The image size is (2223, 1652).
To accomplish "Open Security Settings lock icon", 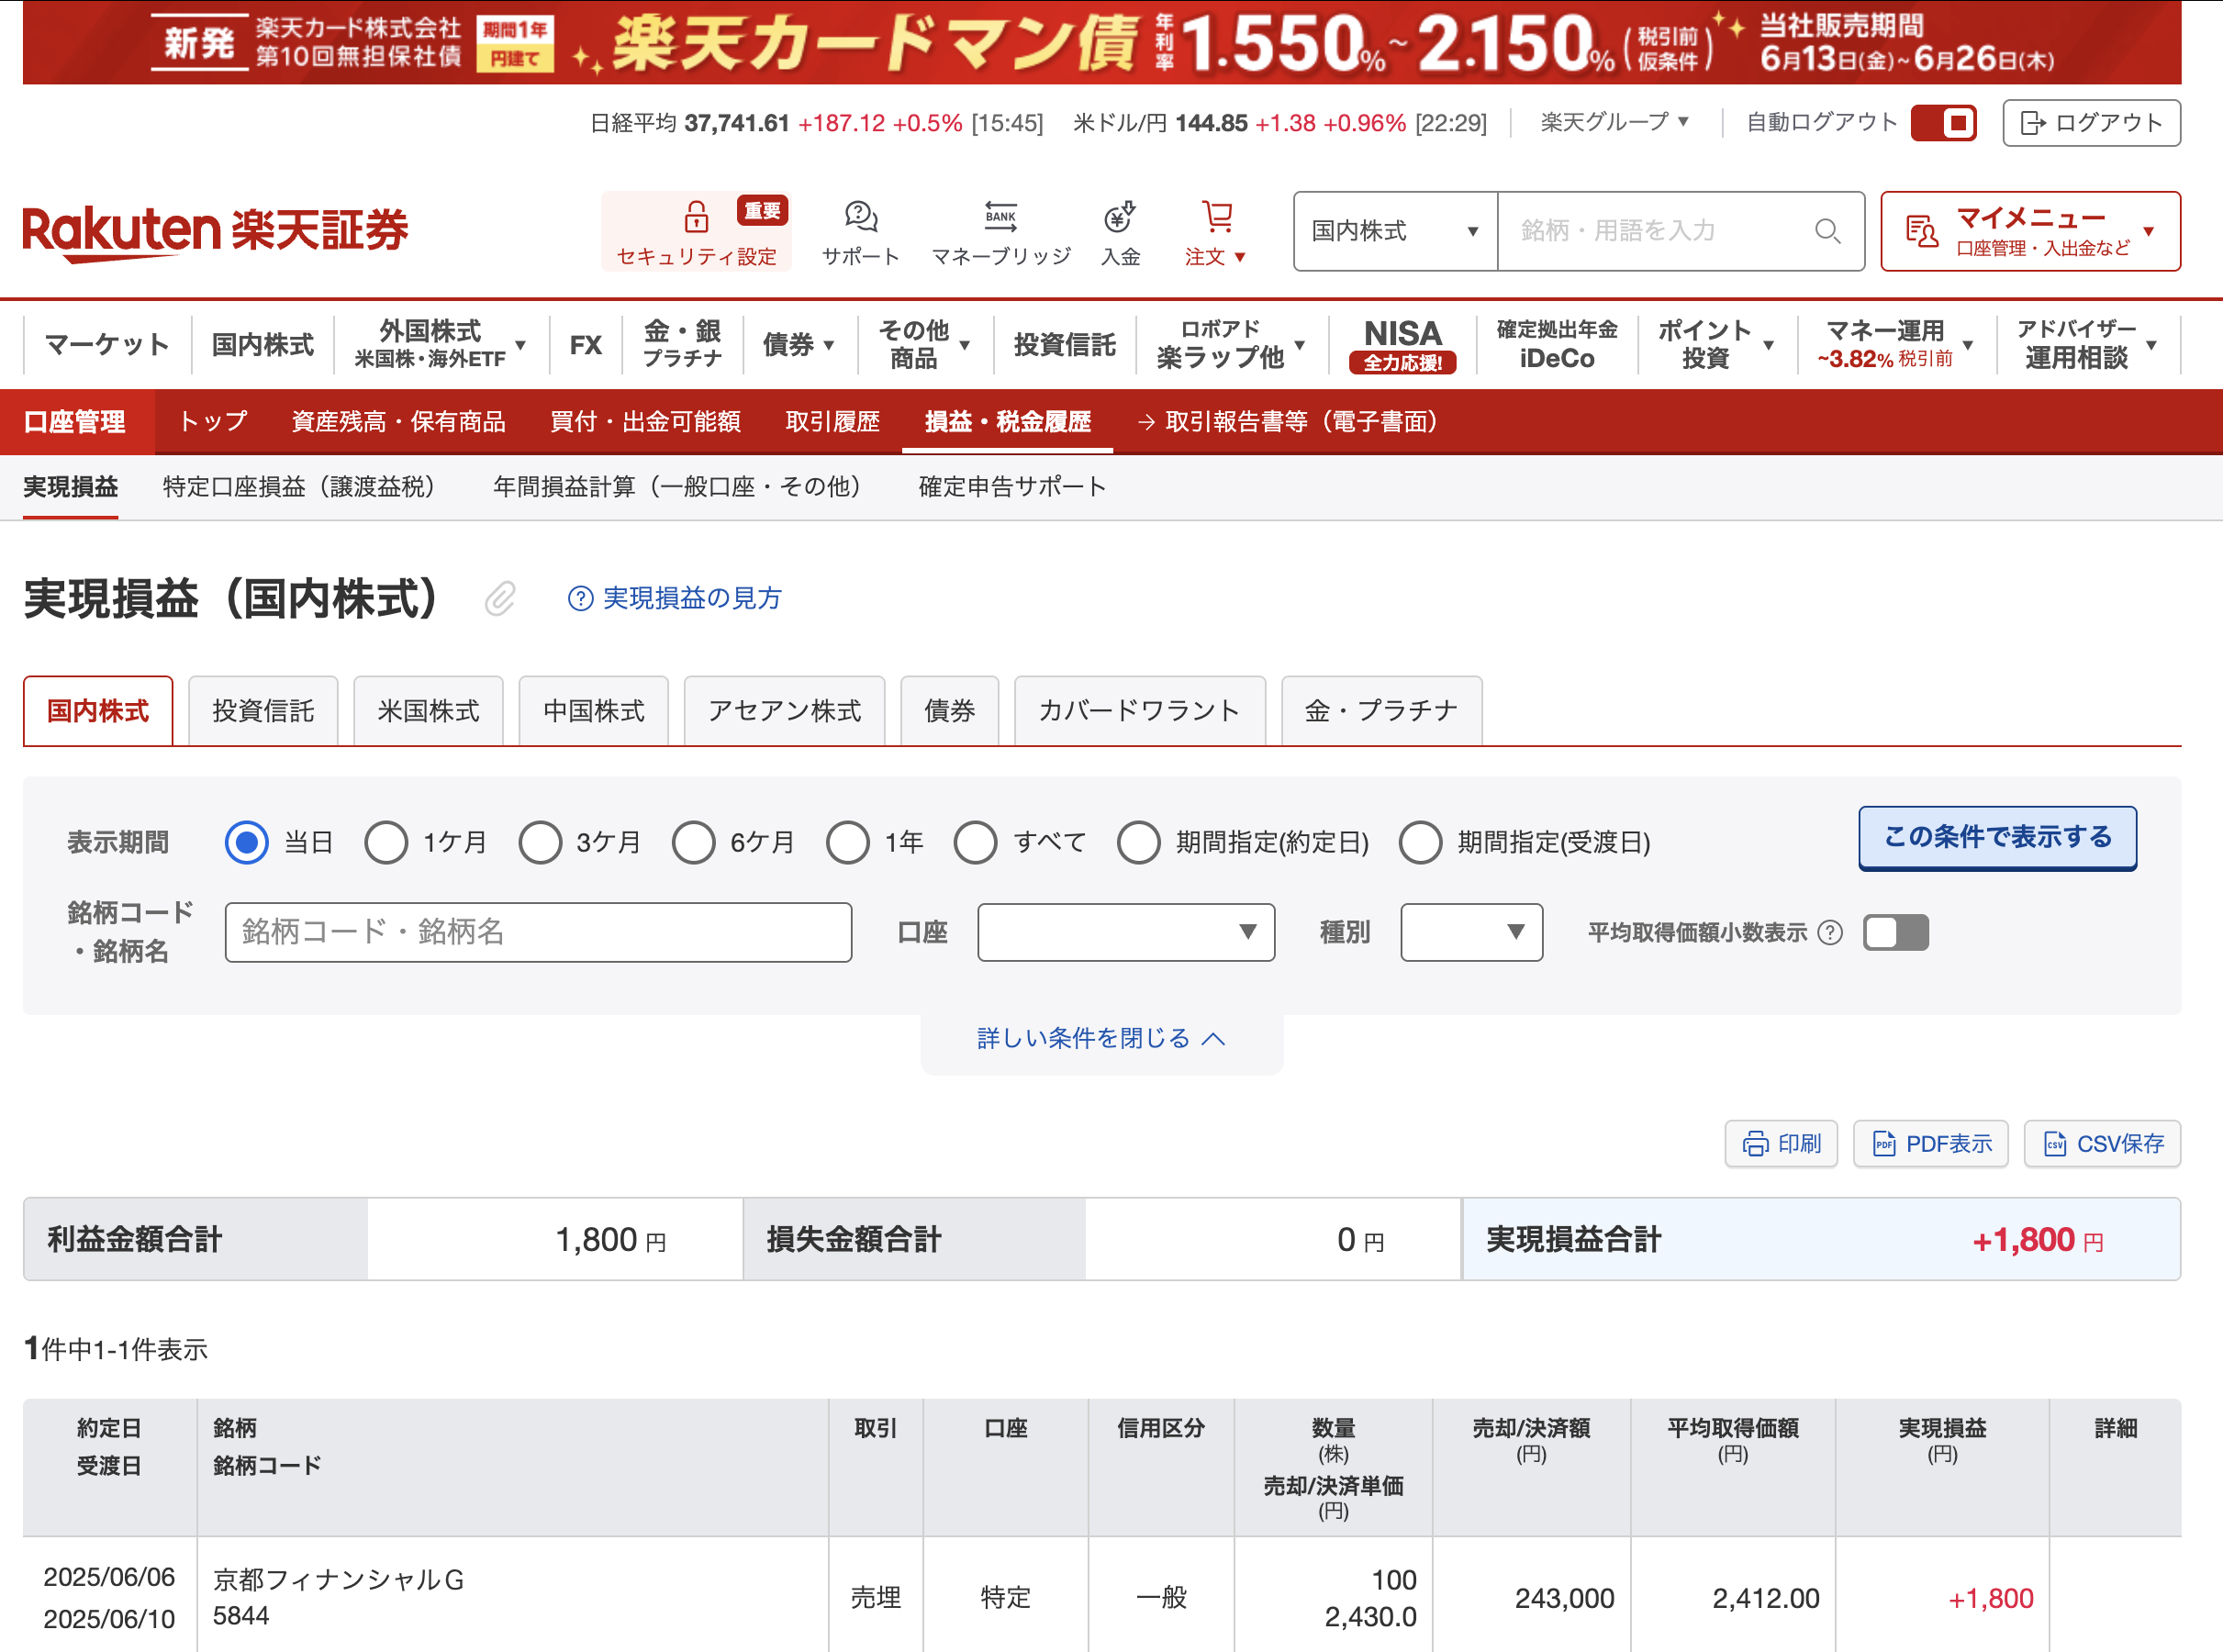I will pos(696,217).
